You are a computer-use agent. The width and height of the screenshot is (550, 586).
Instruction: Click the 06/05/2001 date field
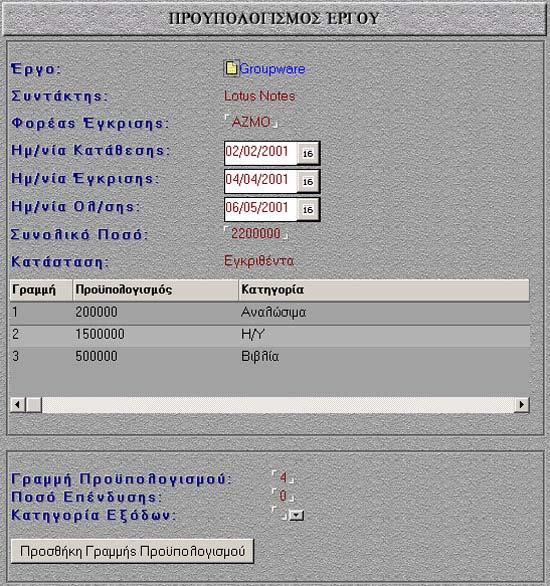pos(260,209)
